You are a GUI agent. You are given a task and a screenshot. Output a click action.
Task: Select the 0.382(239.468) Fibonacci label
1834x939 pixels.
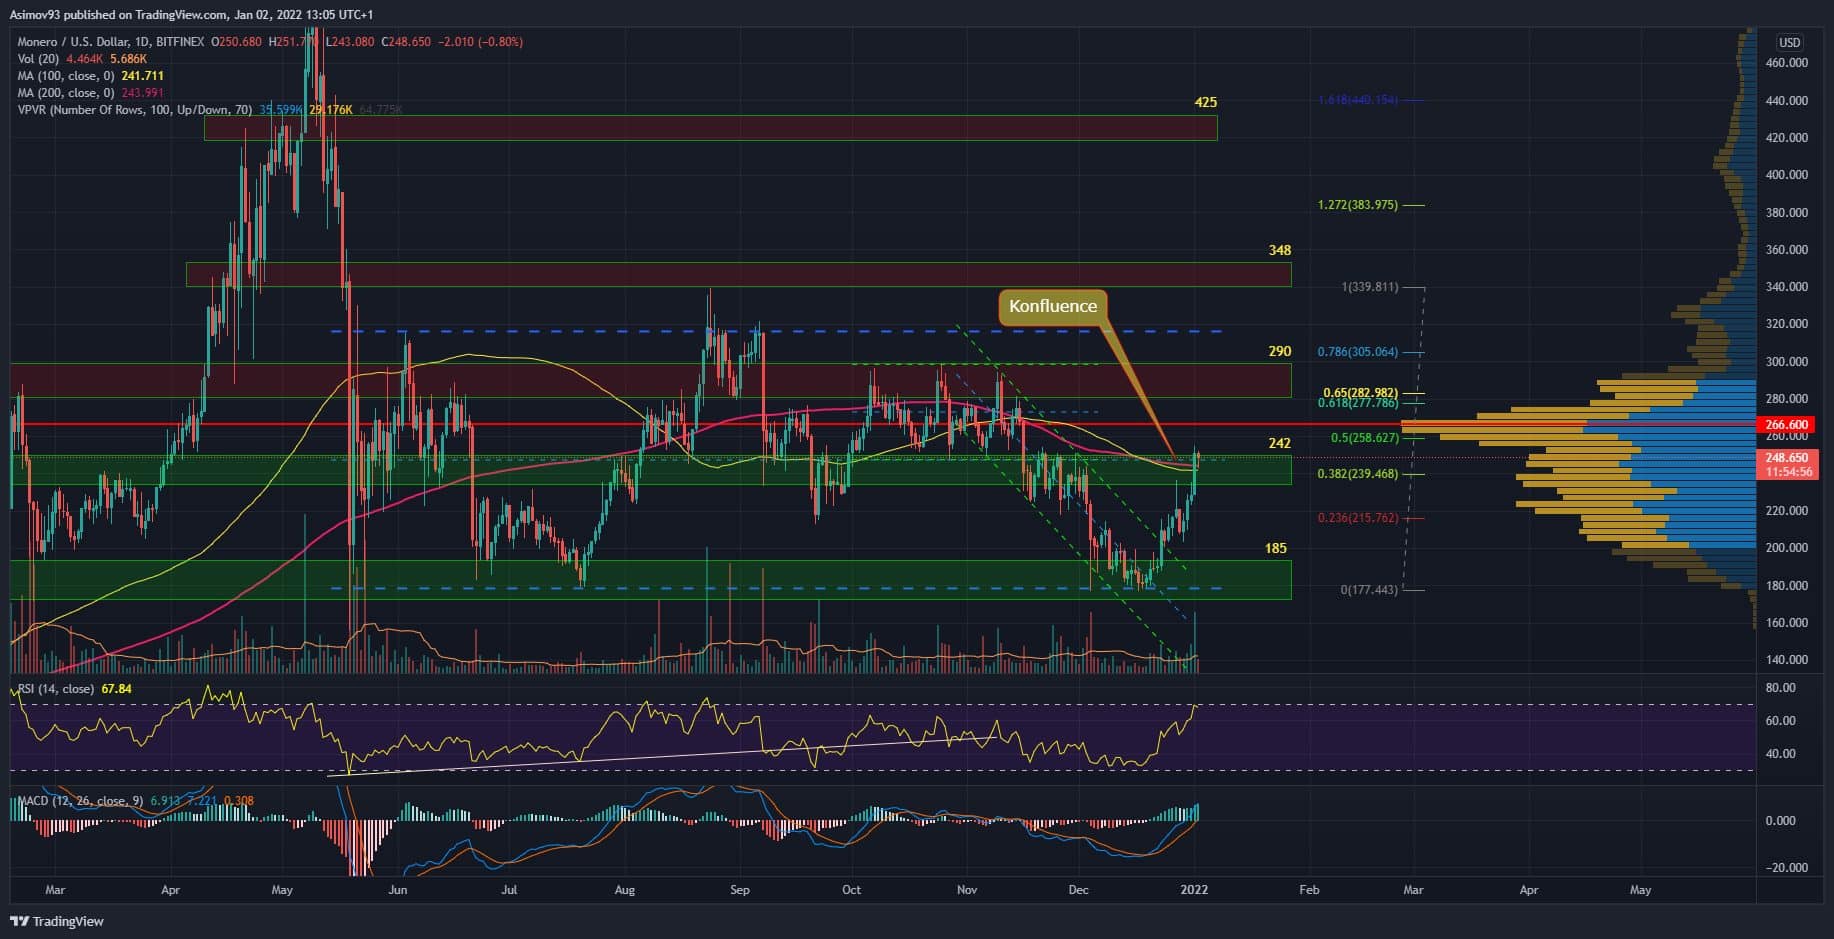(1358, 474)
